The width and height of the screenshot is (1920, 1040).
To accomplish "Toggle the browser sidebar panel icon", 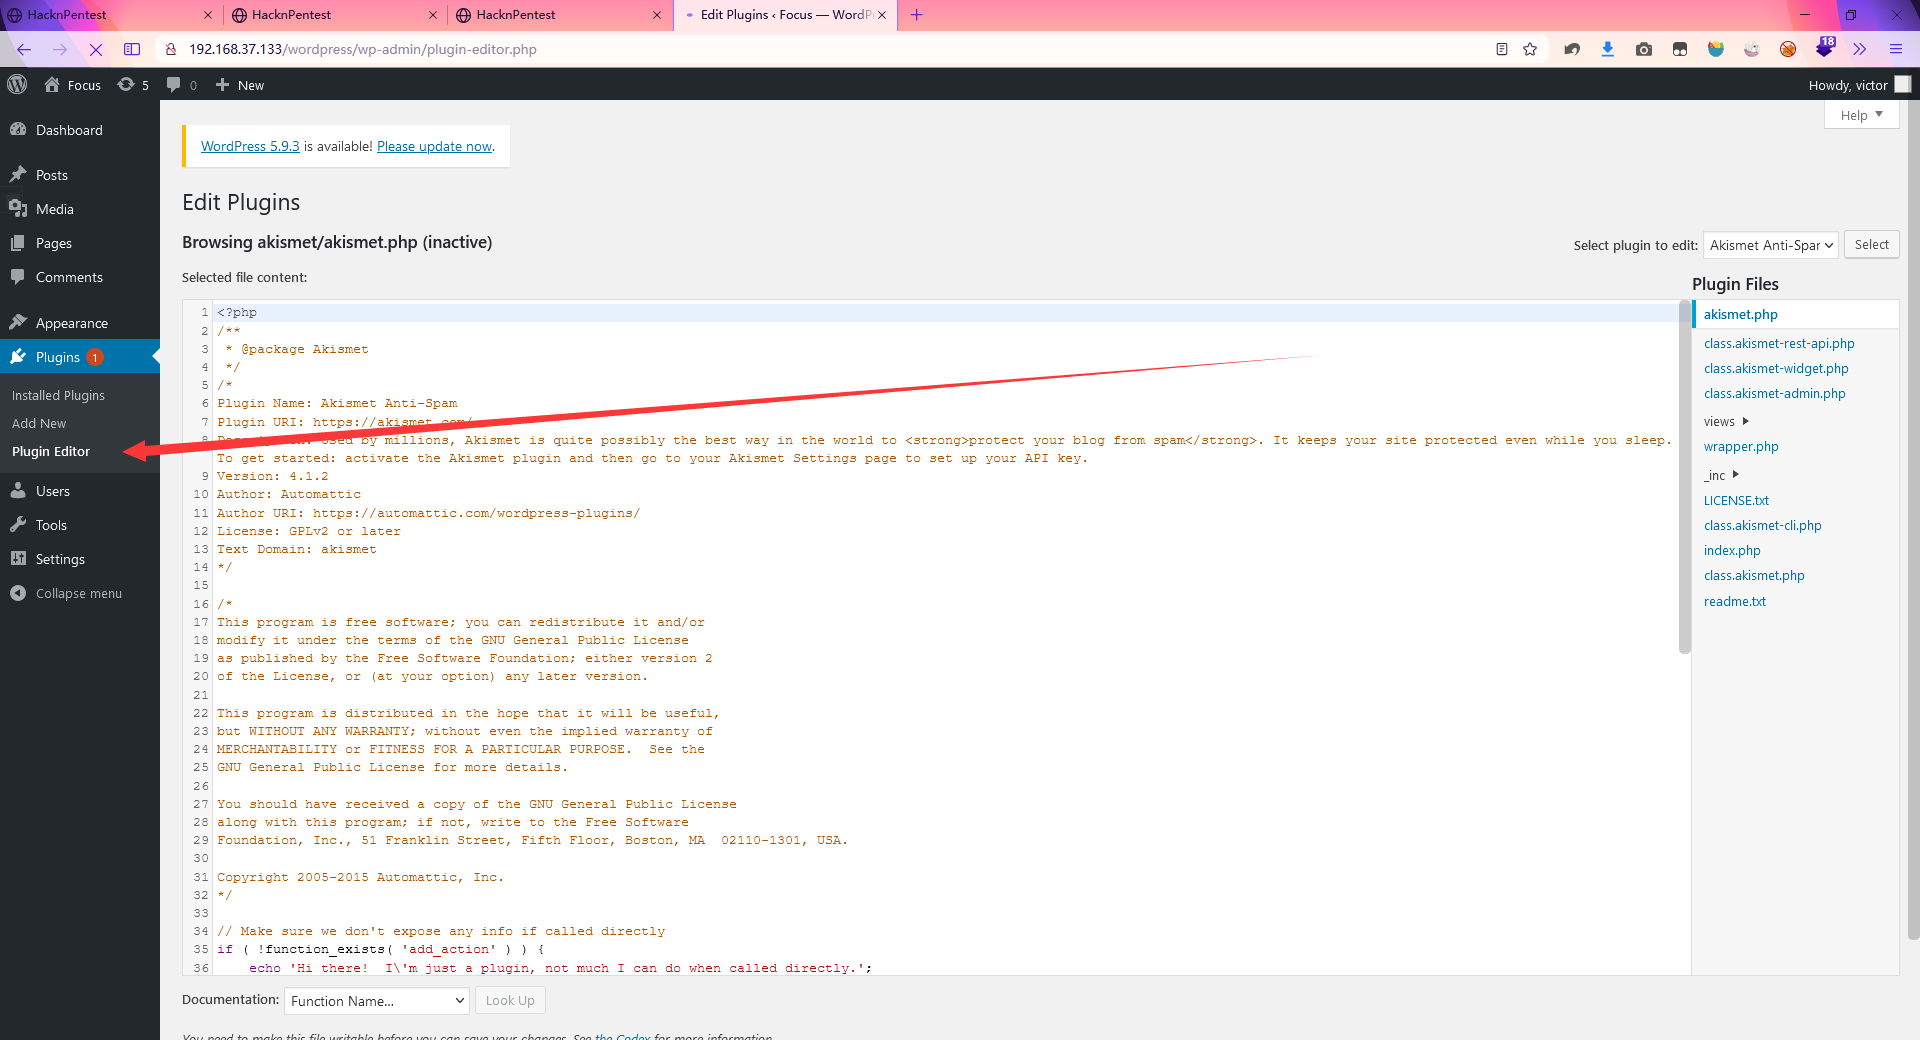I will (x=132, y=49).
